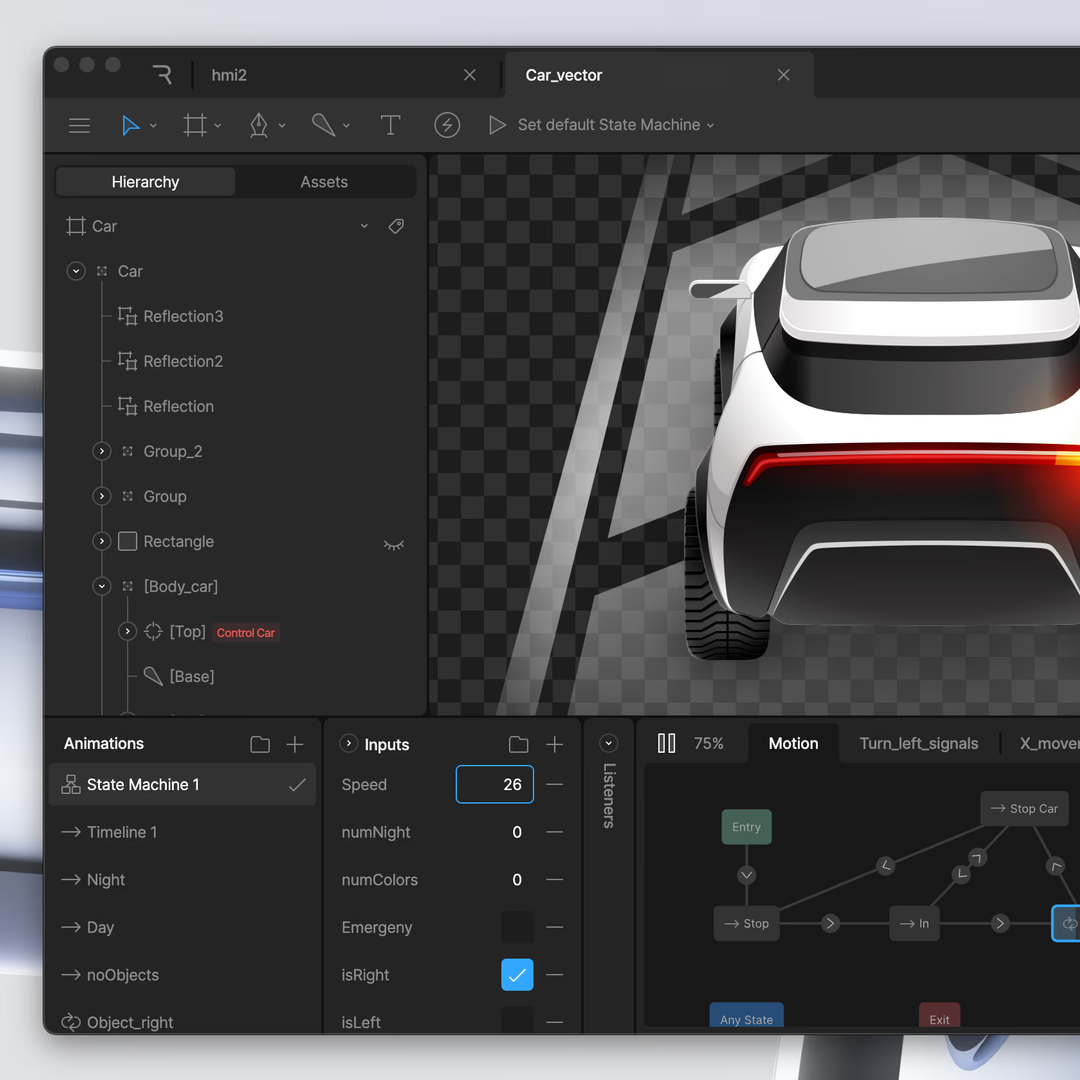Select the Pen tool in toolbar
The height and width of the screenshot is (1080, 1080).
(x=259, y=125)
